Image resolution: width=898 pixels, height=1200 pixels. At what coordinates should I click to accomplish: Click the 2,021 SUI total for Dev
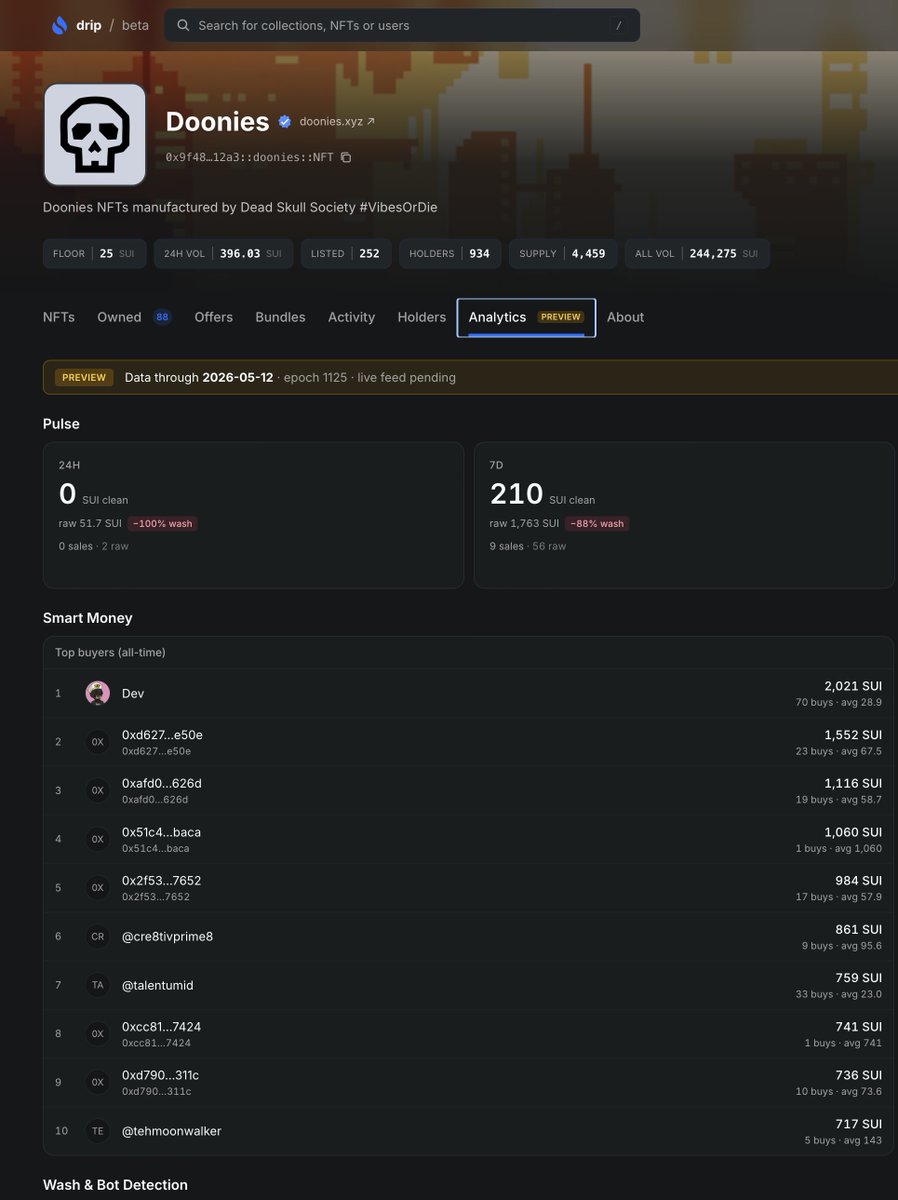853,686
